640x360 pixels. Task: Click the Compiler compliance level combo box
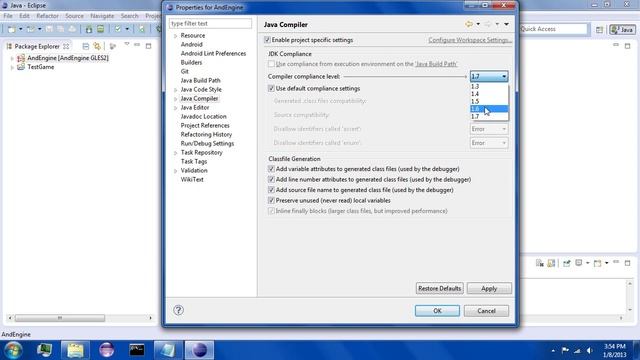coord(489,76)
